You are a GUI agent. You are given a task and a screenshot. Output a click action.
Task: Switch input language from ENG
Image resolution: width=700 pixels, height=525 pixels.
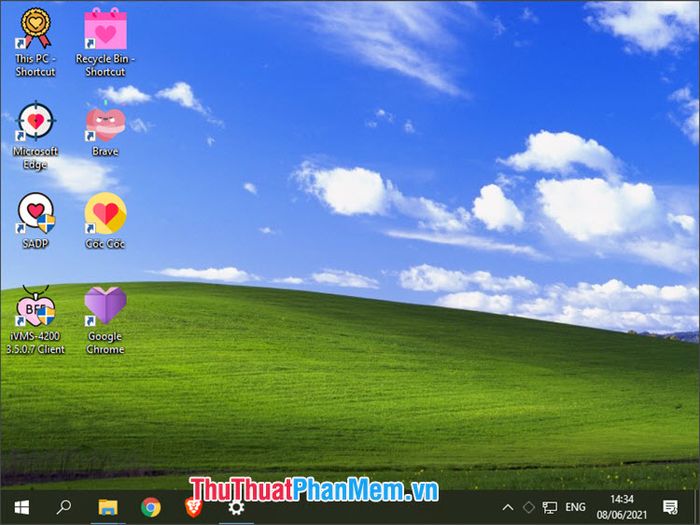575,507
